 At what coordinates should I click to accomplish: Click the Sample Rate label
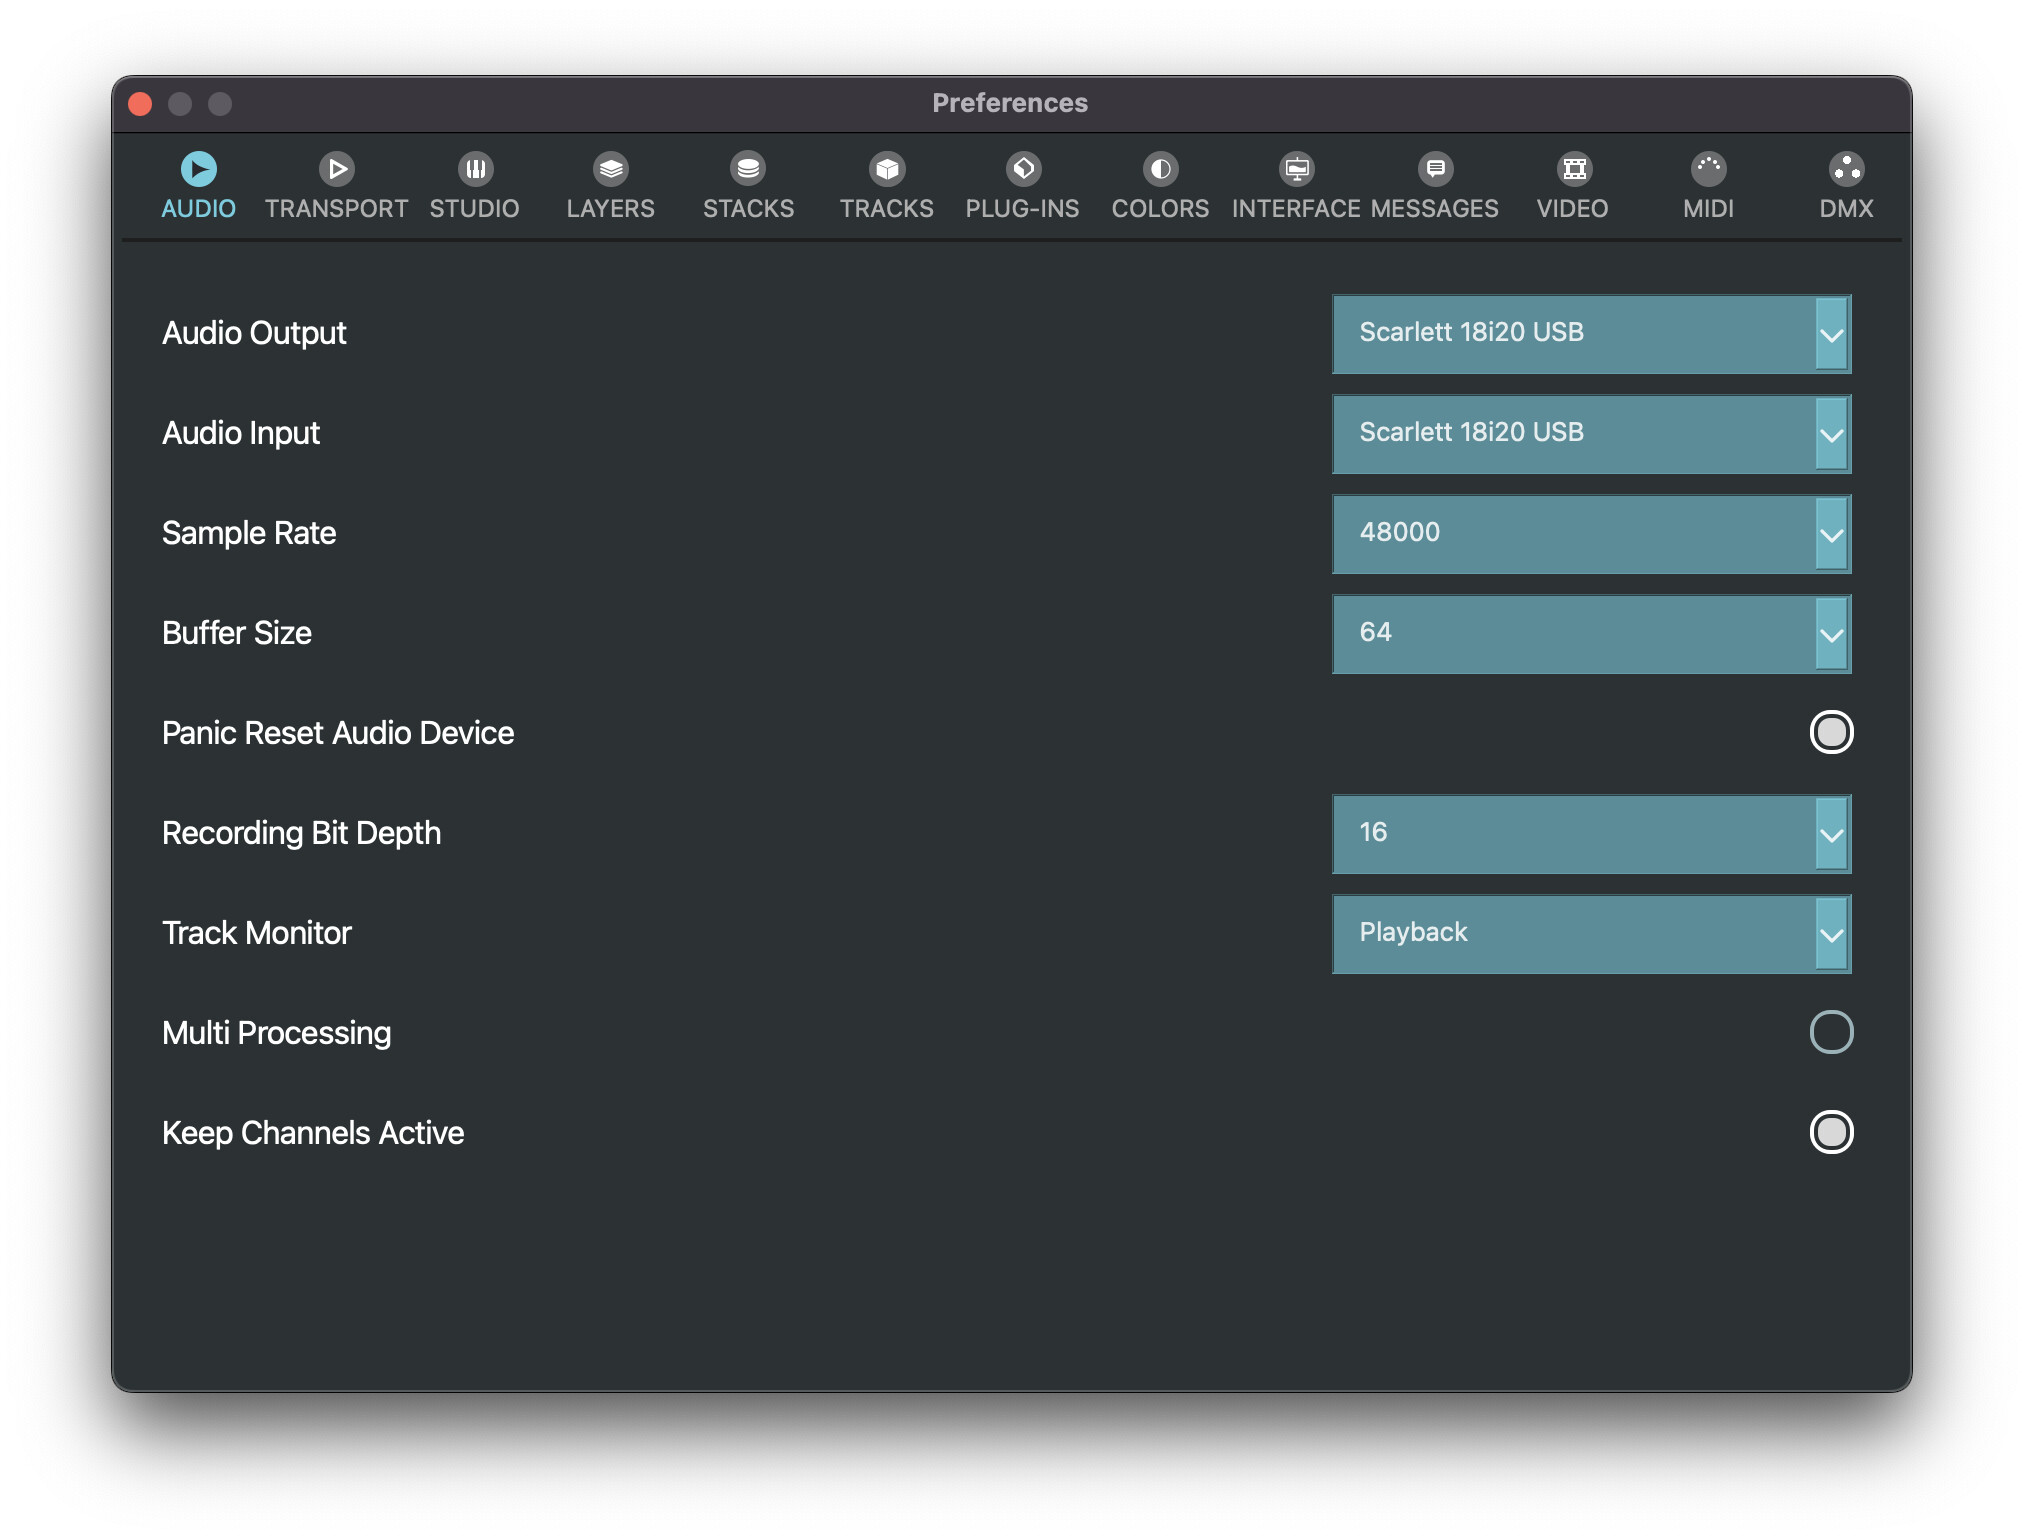coord(249,533)
